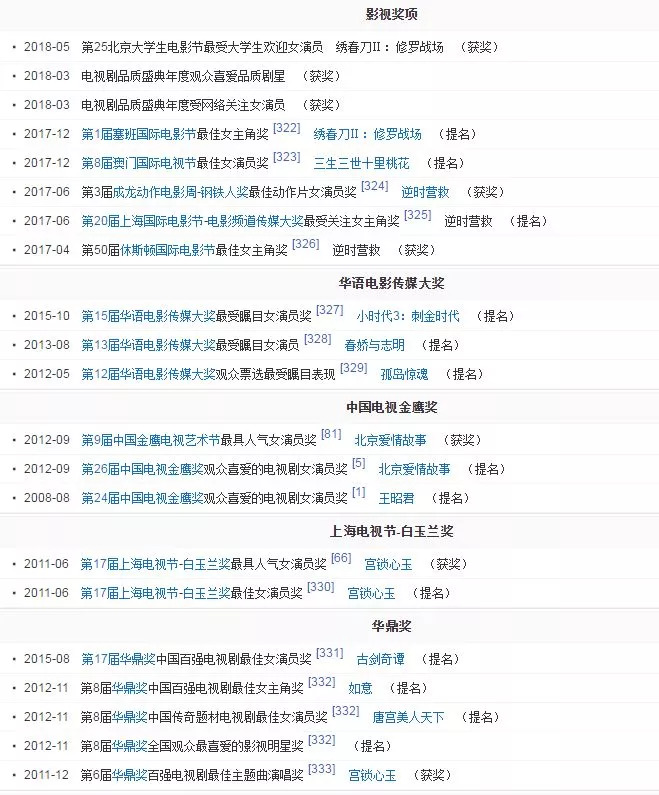Open 三生三世十里桃花 link

click(361, 163)
